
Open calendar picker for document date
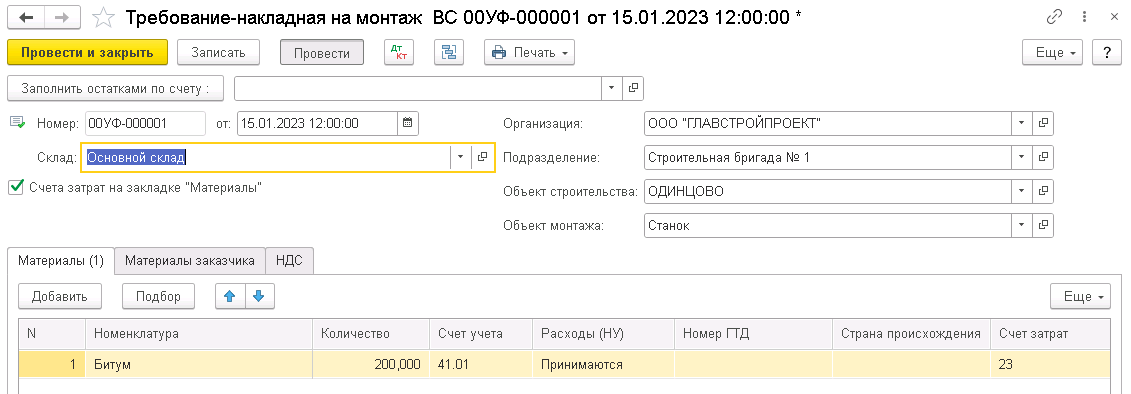[408, 123]
